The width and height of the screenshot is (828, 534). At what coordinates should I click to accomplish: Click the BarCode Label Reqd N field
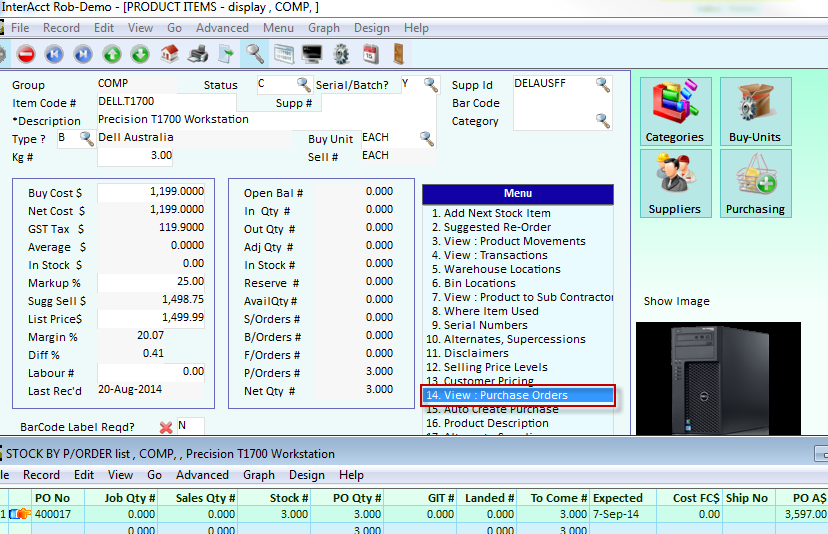coord(191,426)
